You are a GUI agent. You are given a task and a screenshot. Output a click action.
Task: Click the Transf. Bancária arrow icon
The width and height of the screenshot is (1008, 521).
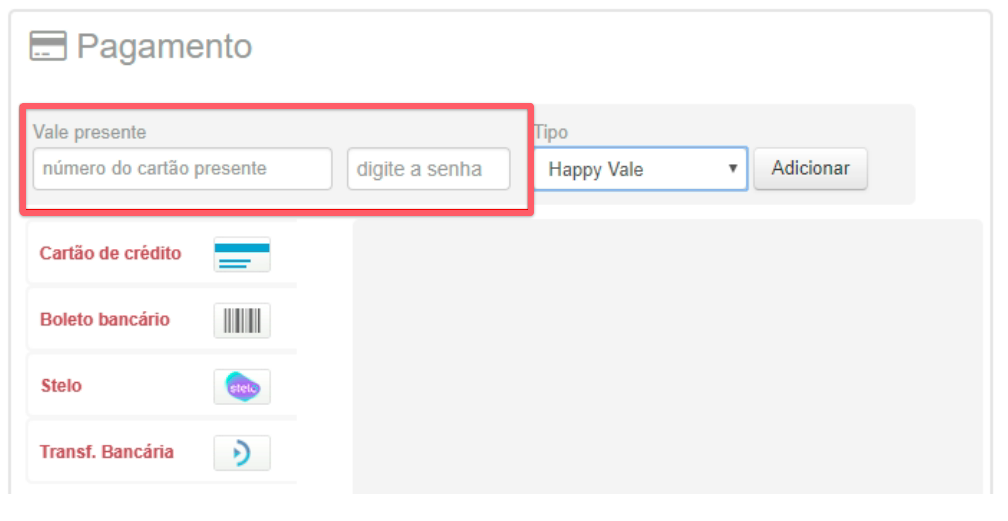[x=242, y=452]
